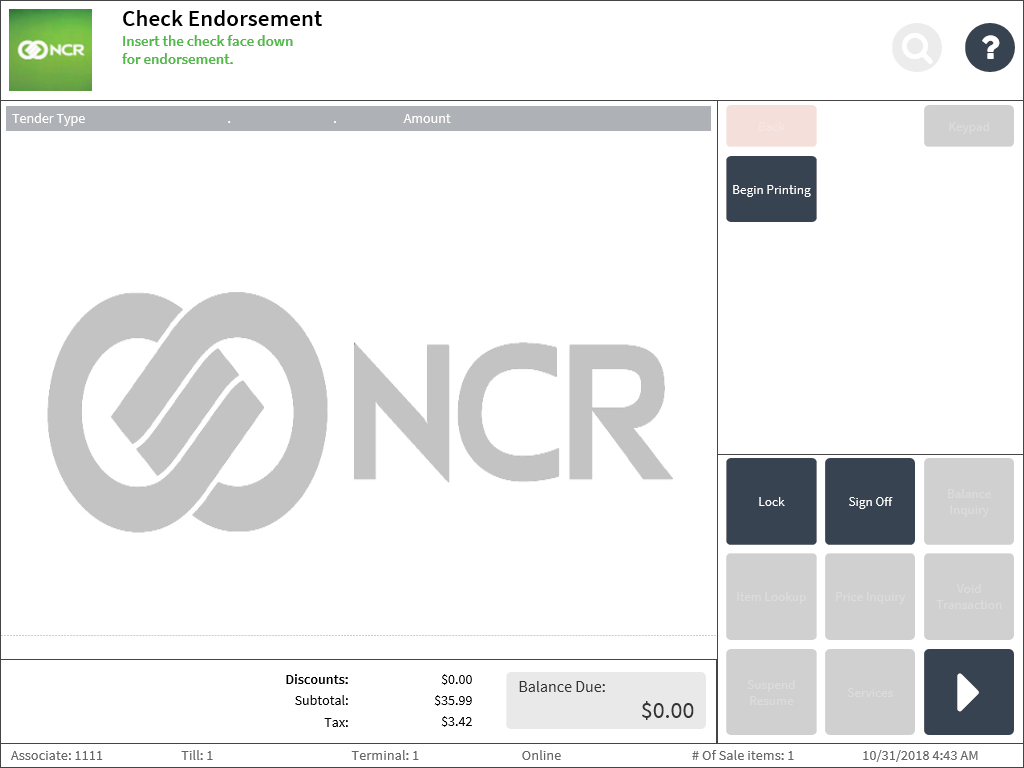Click the Subtotal value $35.99
The image size is (1024, 768).
click(453, 701)
